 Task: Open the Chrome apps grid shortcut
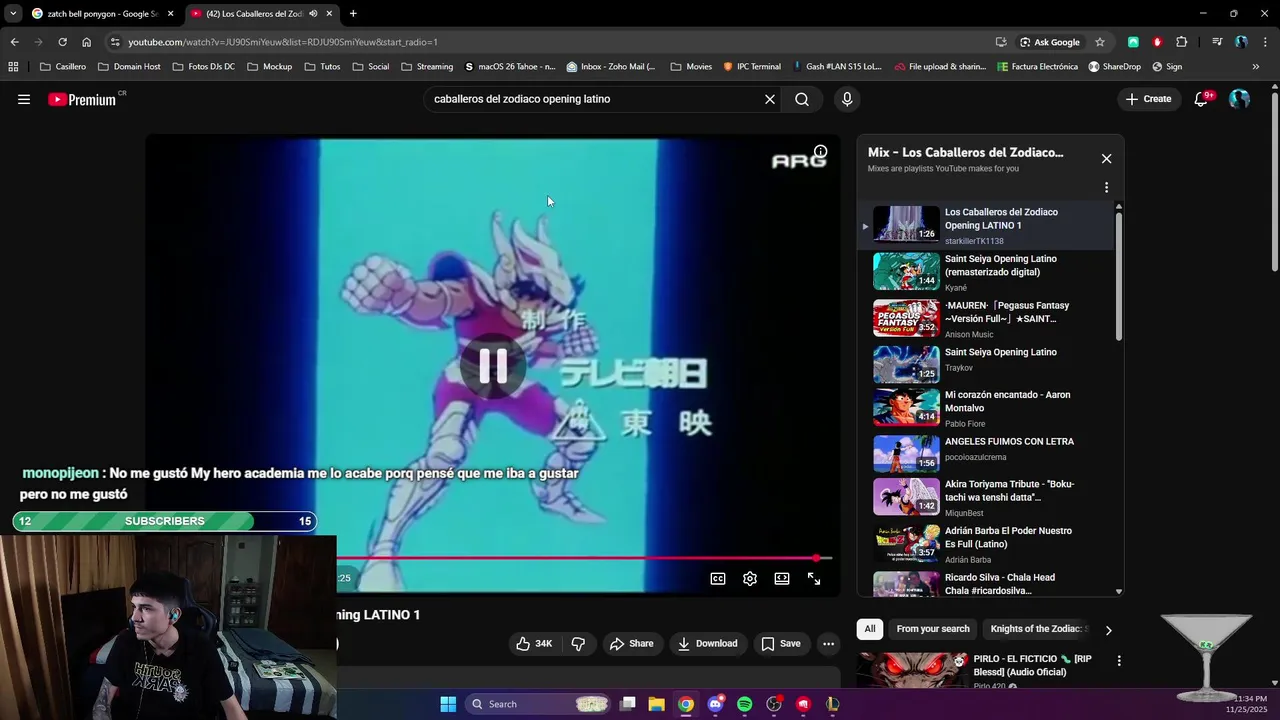click(x=13, y=67)
